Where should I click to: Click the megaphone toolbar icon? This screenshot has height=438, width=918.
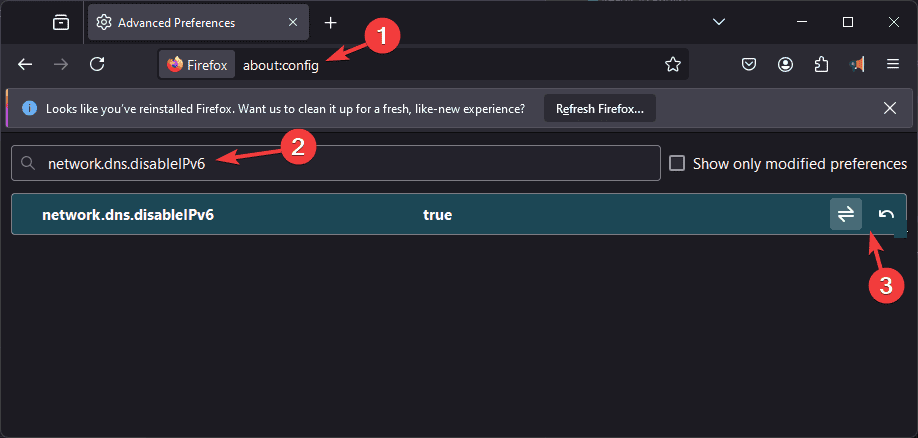point(857,64)
